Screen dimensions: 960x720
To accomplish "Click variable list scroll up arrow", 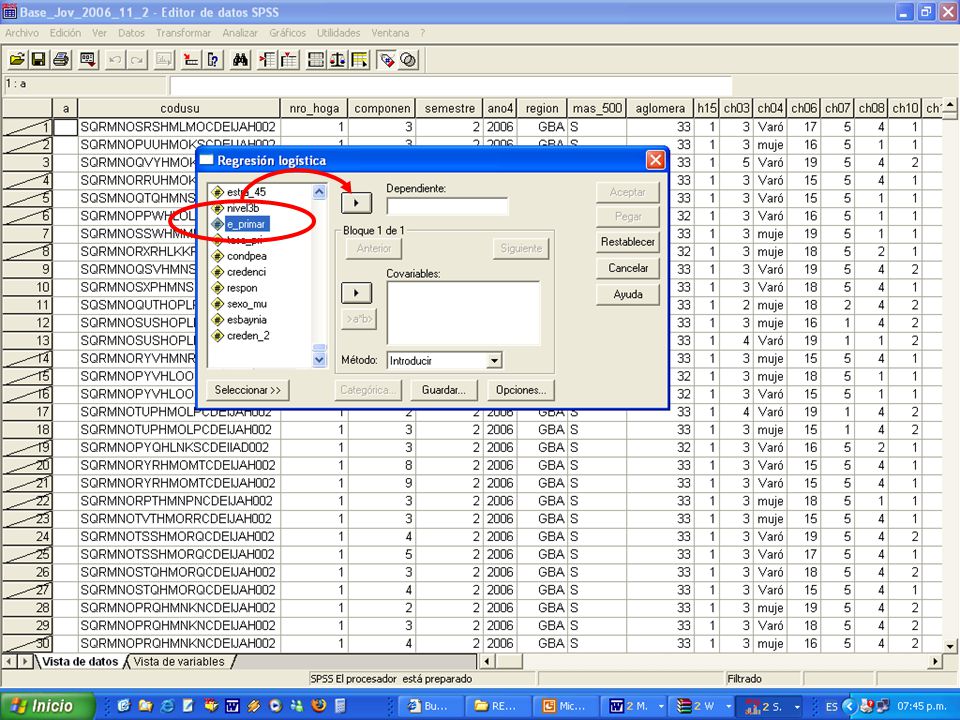I will coord(320,192).
